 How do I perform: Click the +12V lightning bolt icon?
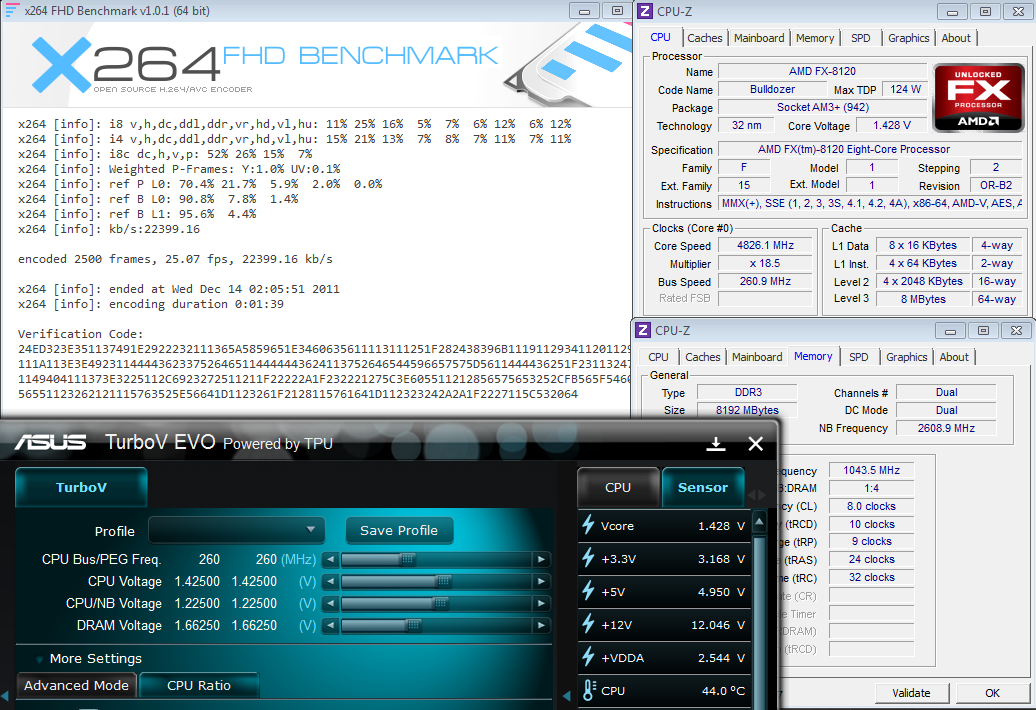tap(588, 625)
